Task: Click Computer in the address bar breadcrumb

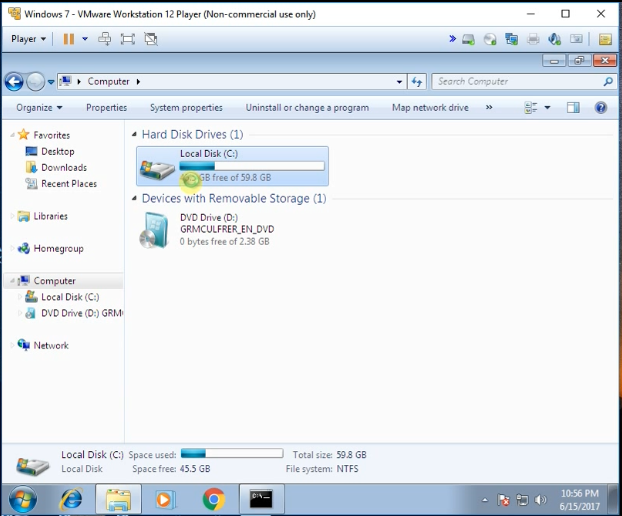Action: (x=108, y=81)
